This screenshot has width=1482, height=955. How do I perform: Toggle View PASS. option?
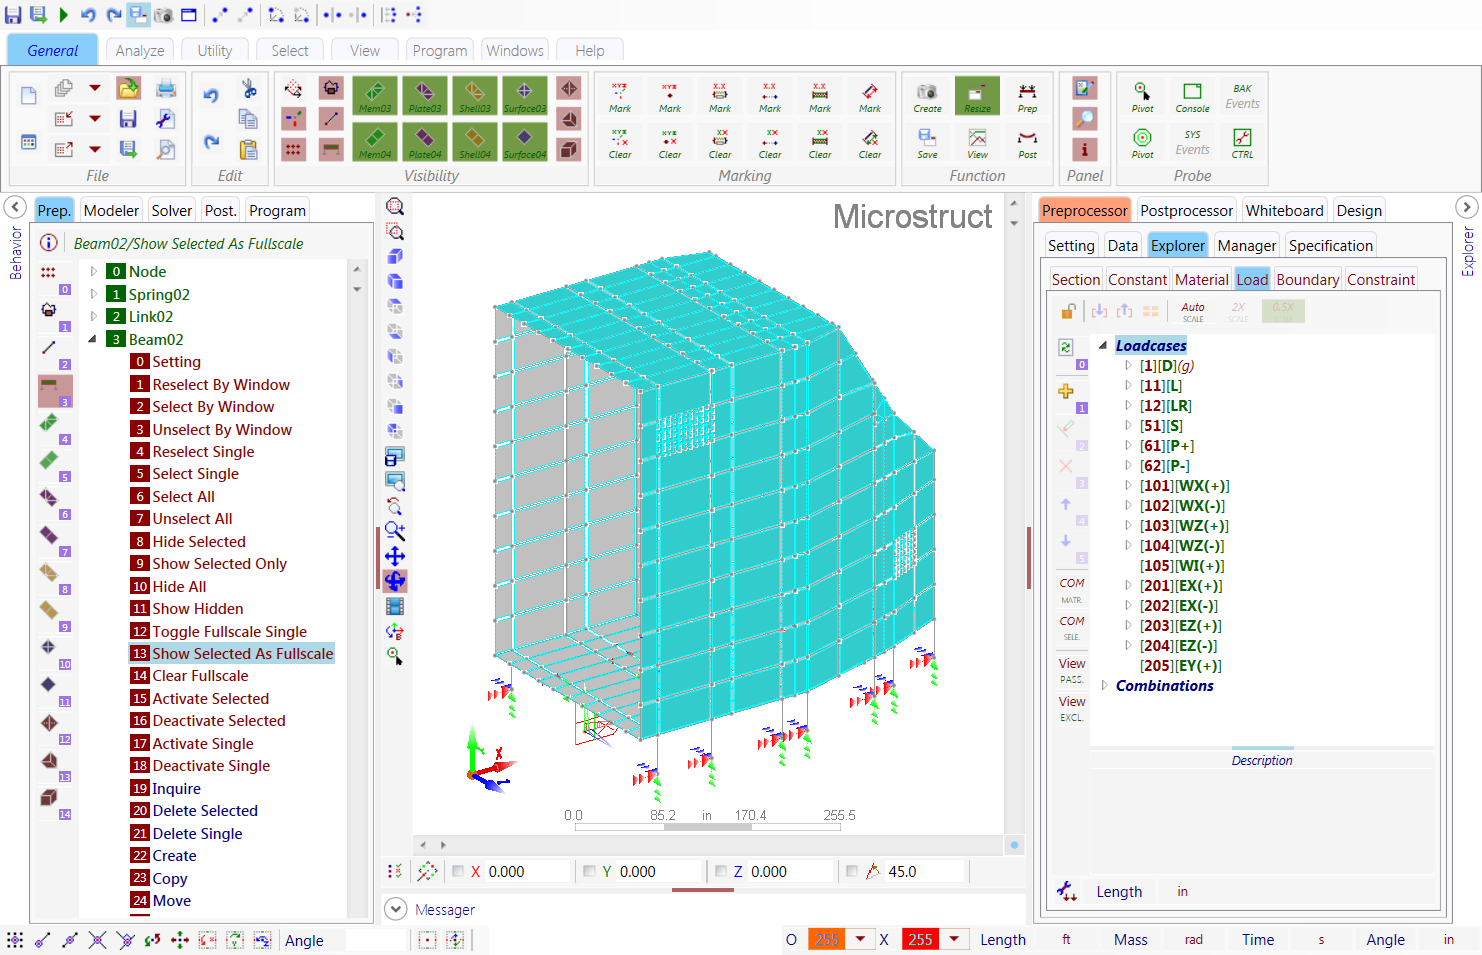pyautogui.click(x=1072, y=670)
